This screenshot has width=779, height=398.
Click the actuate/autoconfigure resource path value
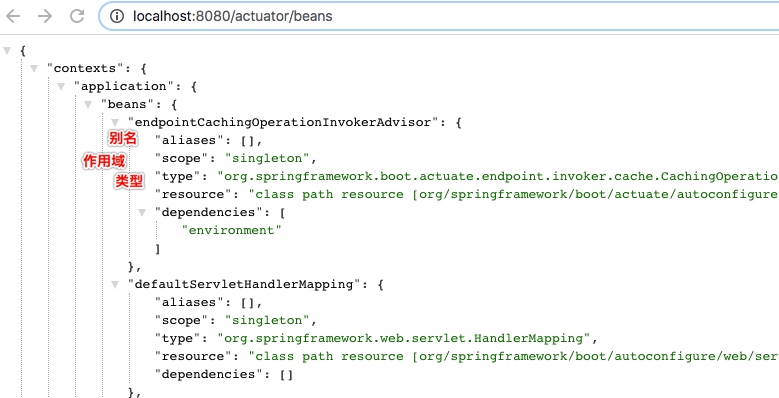tap(514, 194)
